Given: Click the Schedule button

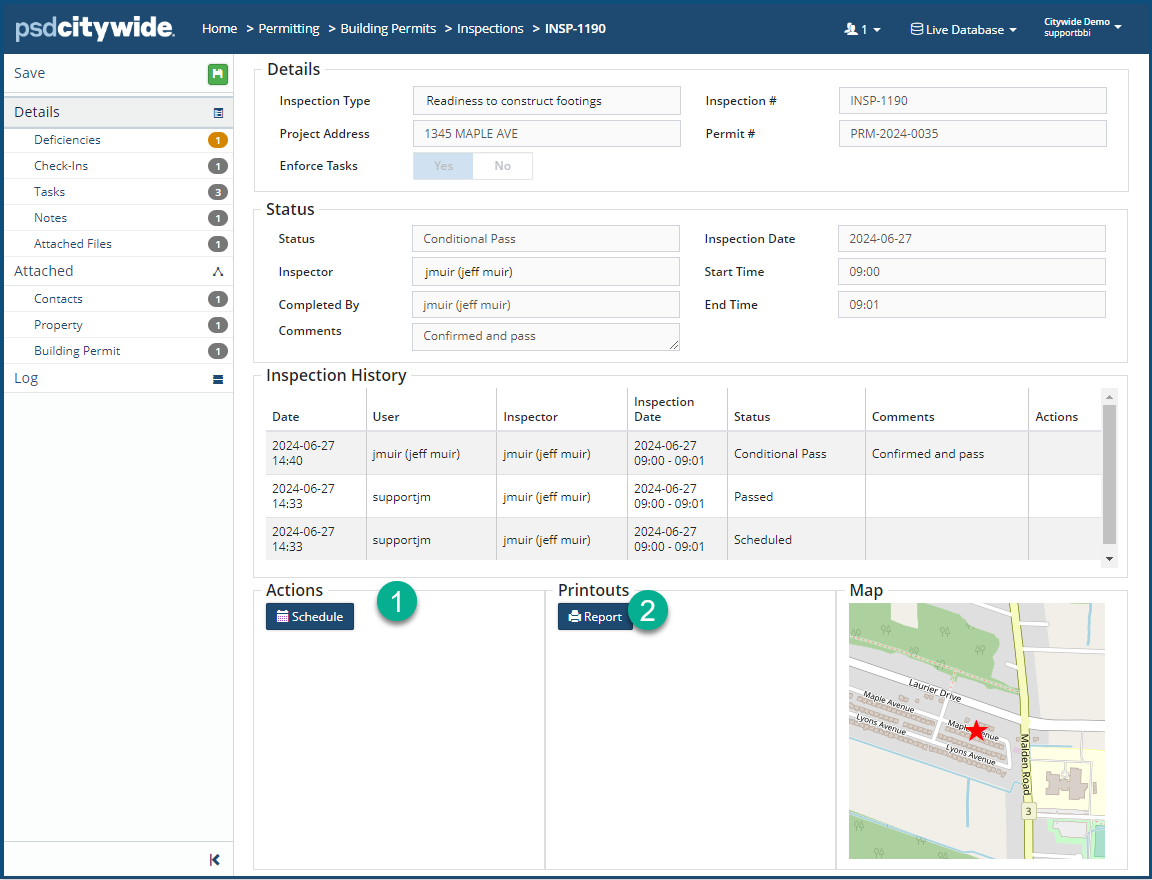Looking at the screenshot, I should (310, 617).
